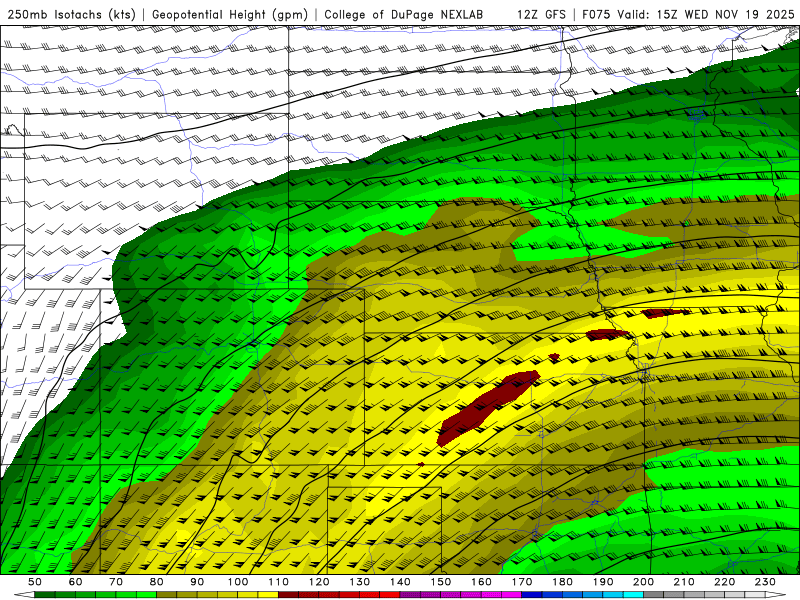Click the left arrow tip of the color bar
Viewport: 800px width, 600px height.
(23, 595)
